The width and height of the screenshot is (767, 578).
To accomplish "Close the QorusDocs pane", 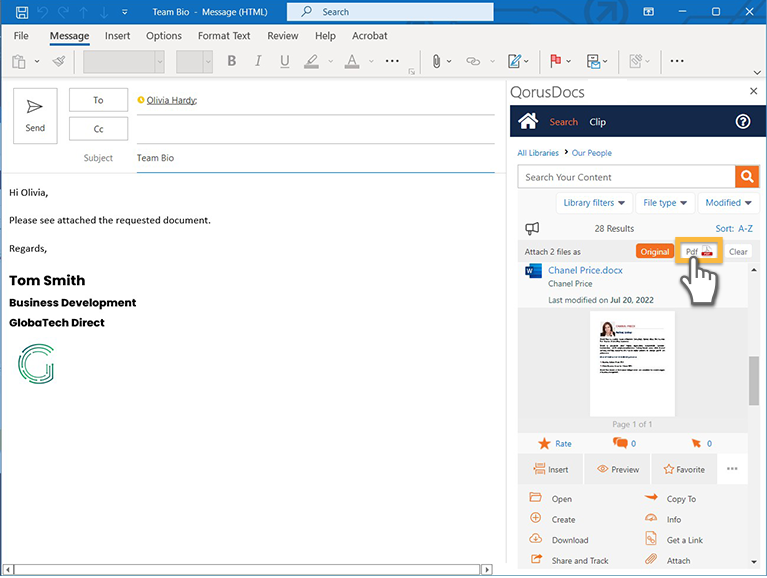I will click(x=753, y=91).
